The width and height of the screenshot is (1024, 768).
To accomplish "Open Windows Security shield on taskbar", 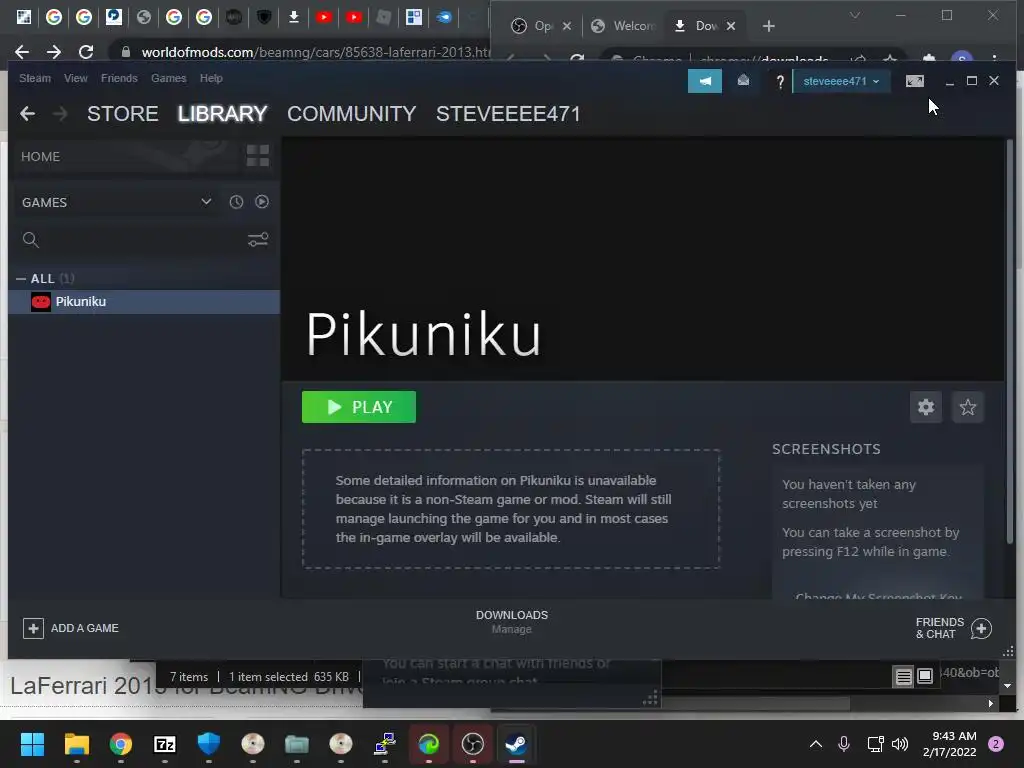I will [208, 744].
